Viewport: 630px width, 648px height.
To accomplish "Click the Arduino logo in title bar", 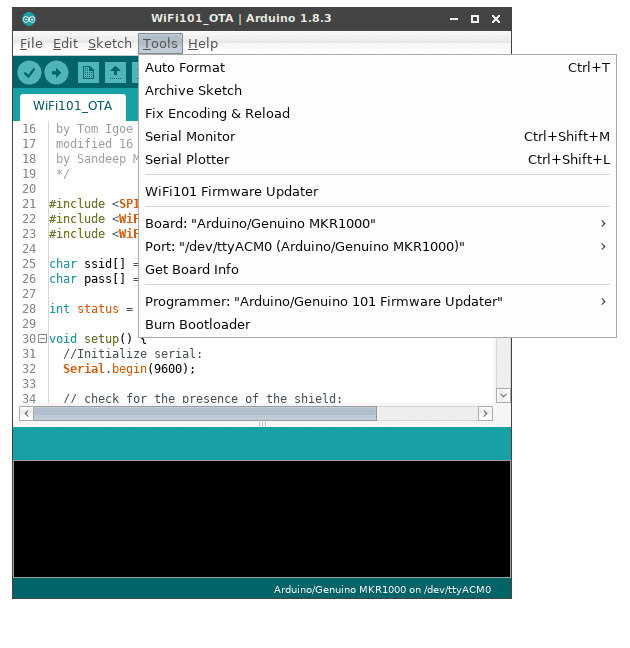I will tap(28, 18).
